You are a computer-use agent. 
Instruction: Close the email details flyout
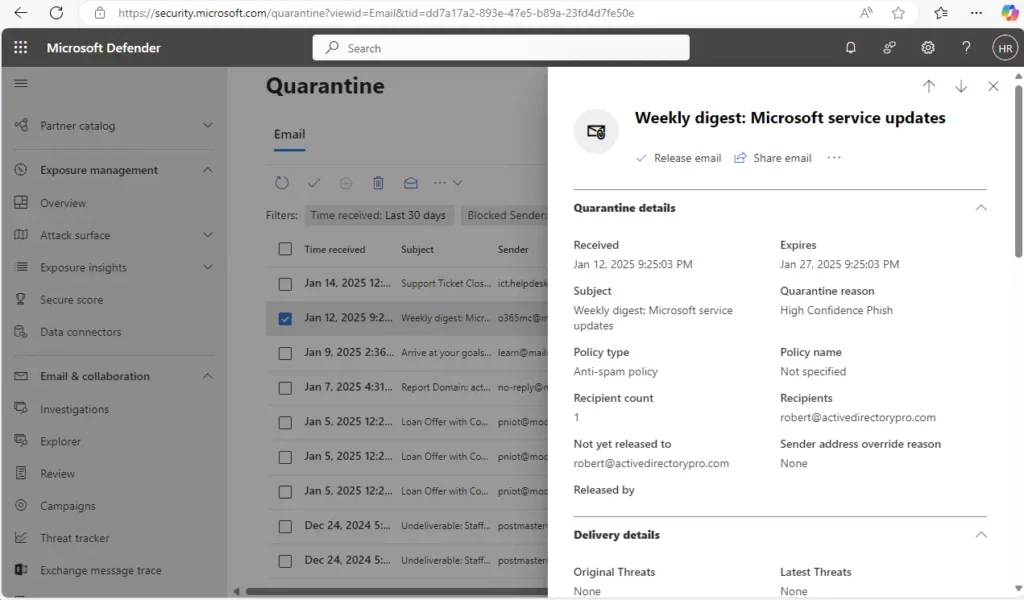[x=993, y=86]
